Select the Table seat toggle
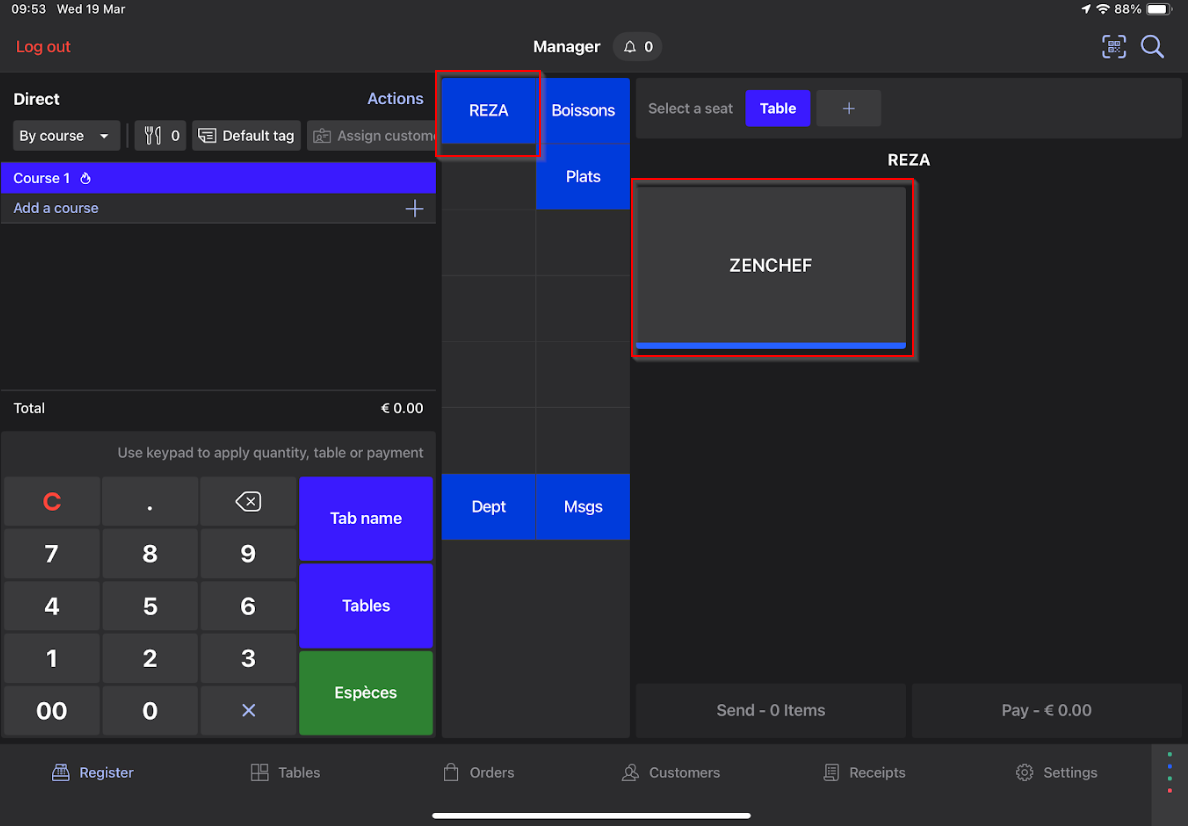 [777, 108]
